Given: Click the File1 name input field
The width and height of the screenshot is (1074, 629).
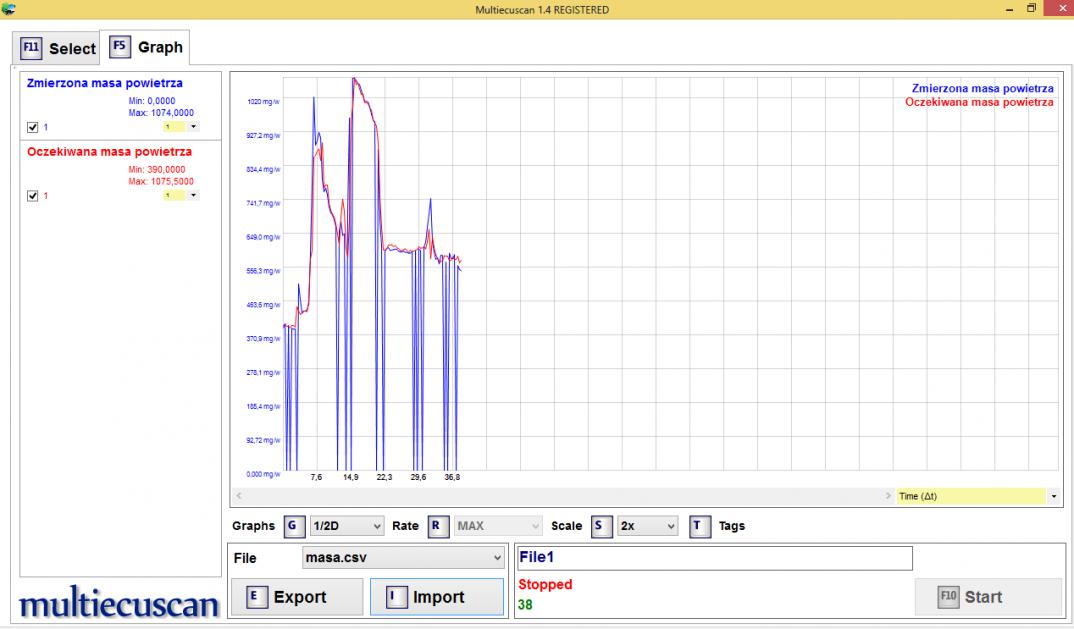Looking at the screenshot, I should pos(714,558).
